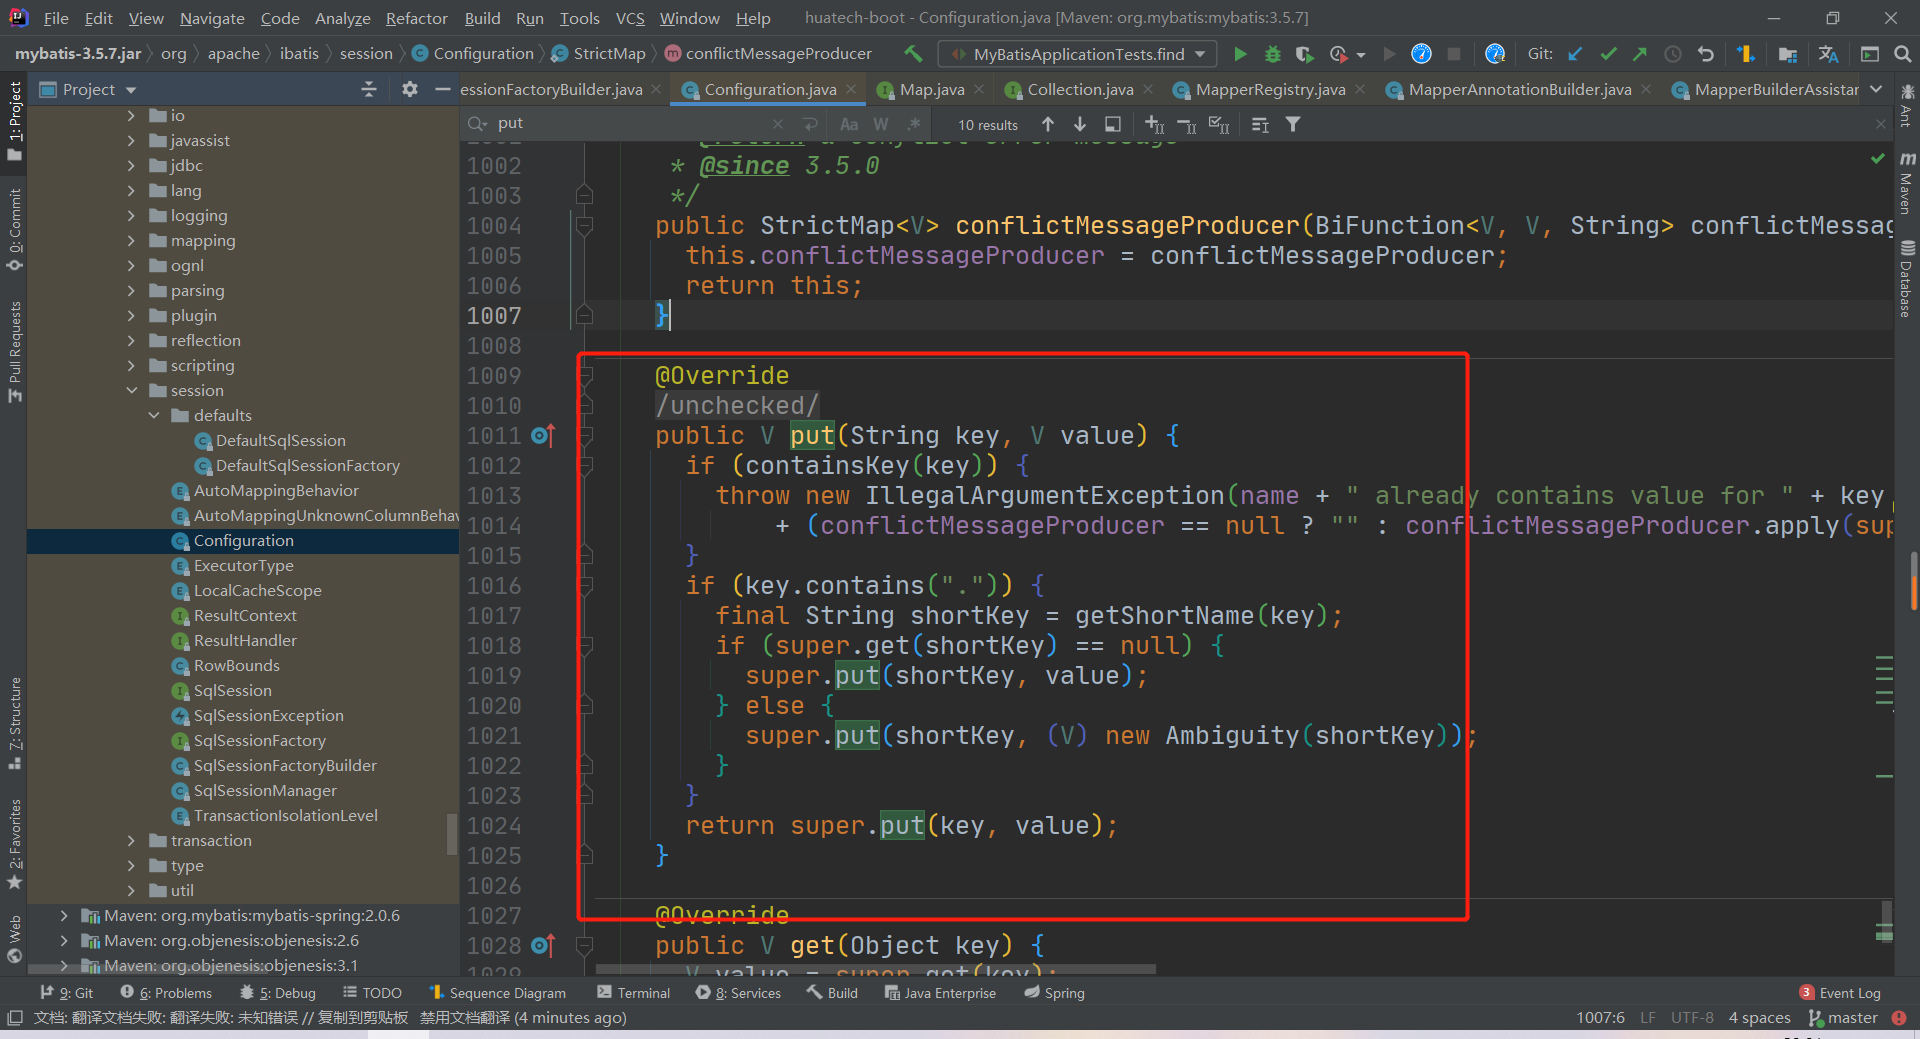Screen dimensions: 1920x1039
Task: Toggle the Maven tool window
Action: 1907,183
